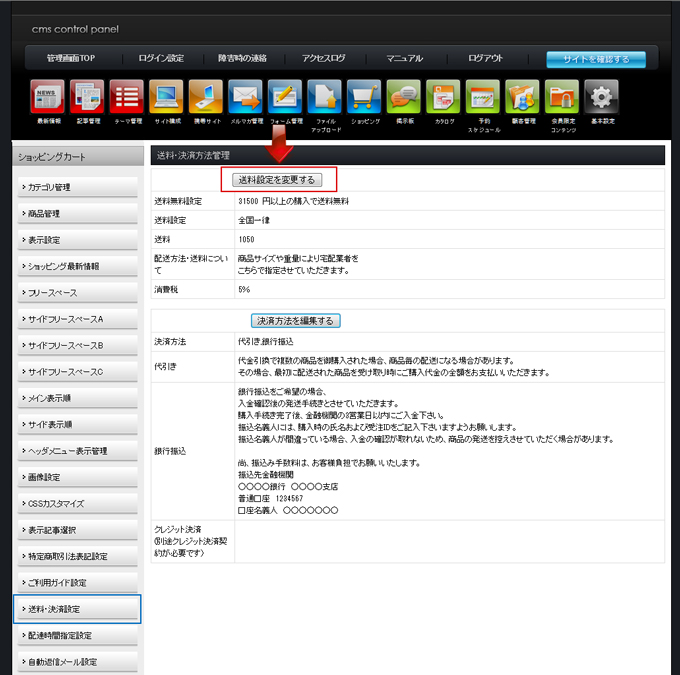The width and height of the screenshot is (680, 675).
Task: Open the 予約スケジュール schedule icon
Action: pos(483,98)
